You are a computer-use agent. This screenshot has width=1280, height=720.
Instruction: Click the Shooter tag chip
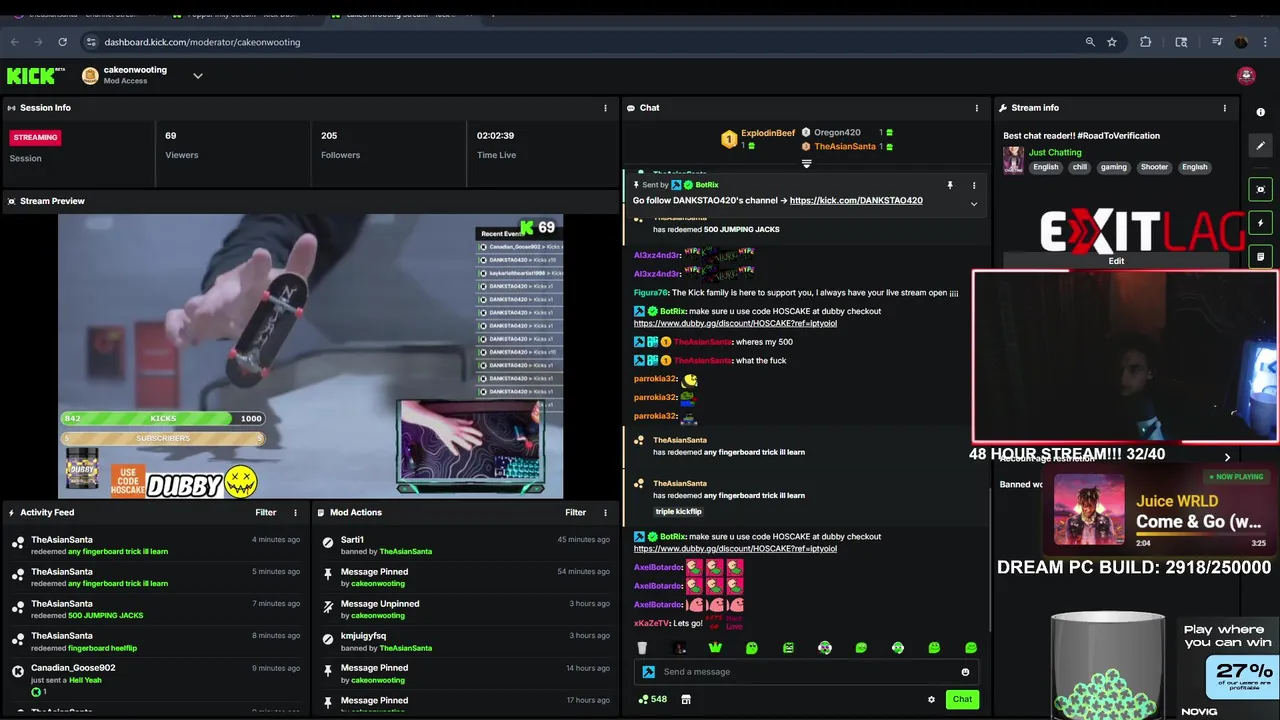[x=1154, y=167]
